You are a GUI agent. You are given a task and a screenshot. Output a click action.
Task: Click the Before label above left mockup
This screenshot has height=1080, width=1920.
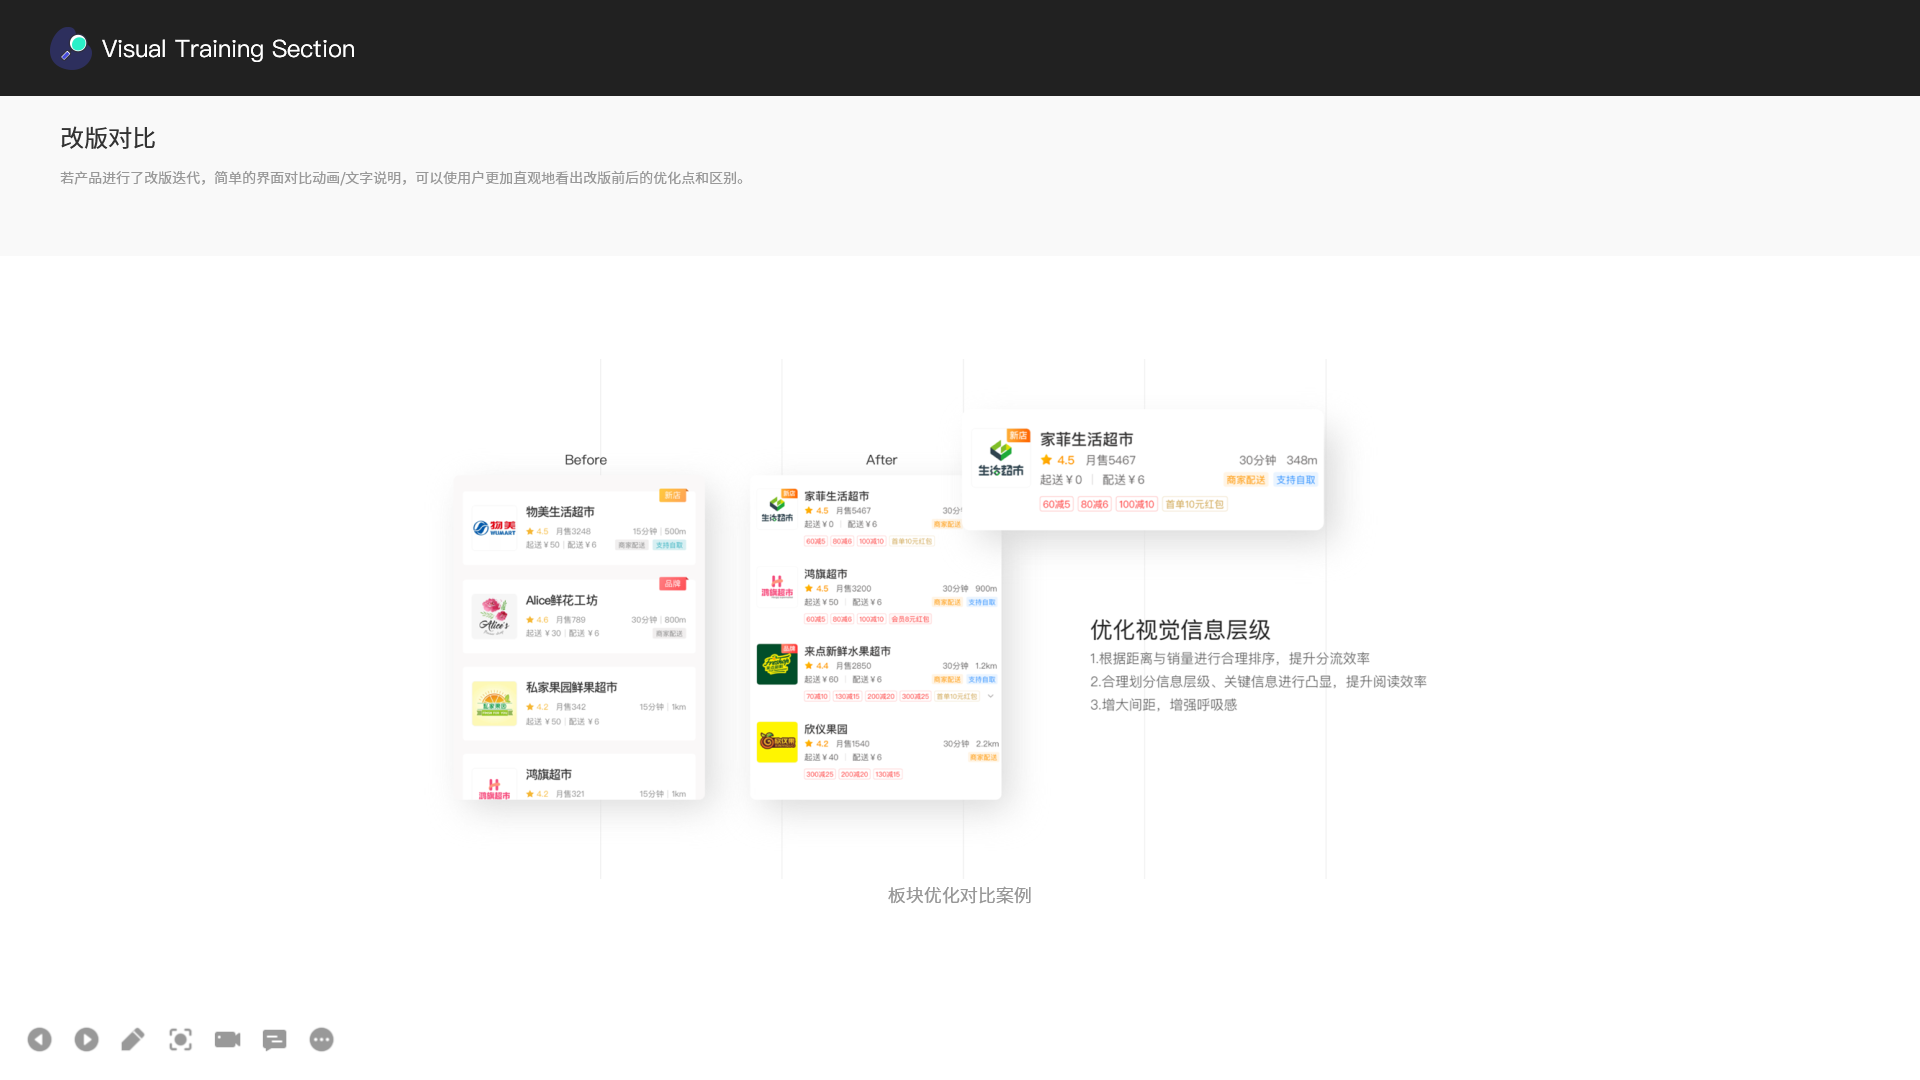click(586, 460)
